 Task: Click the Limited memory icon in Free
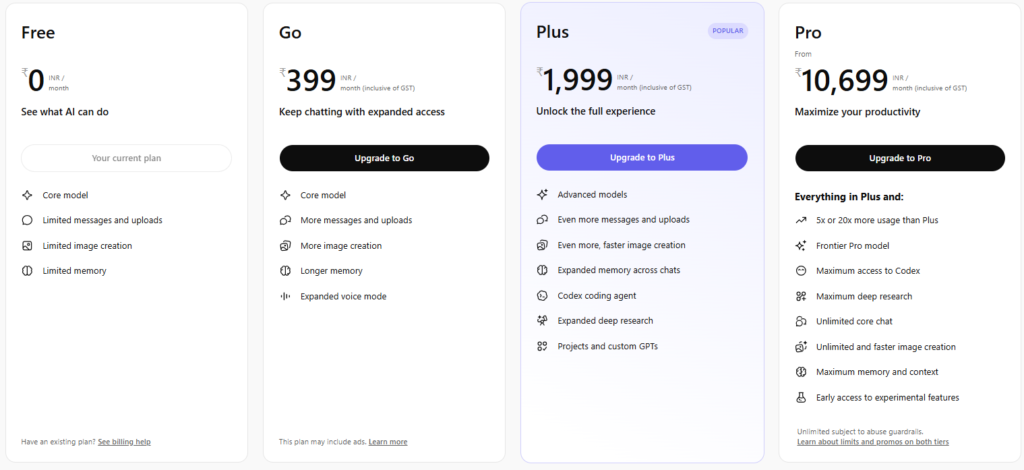tap(27, 271)
